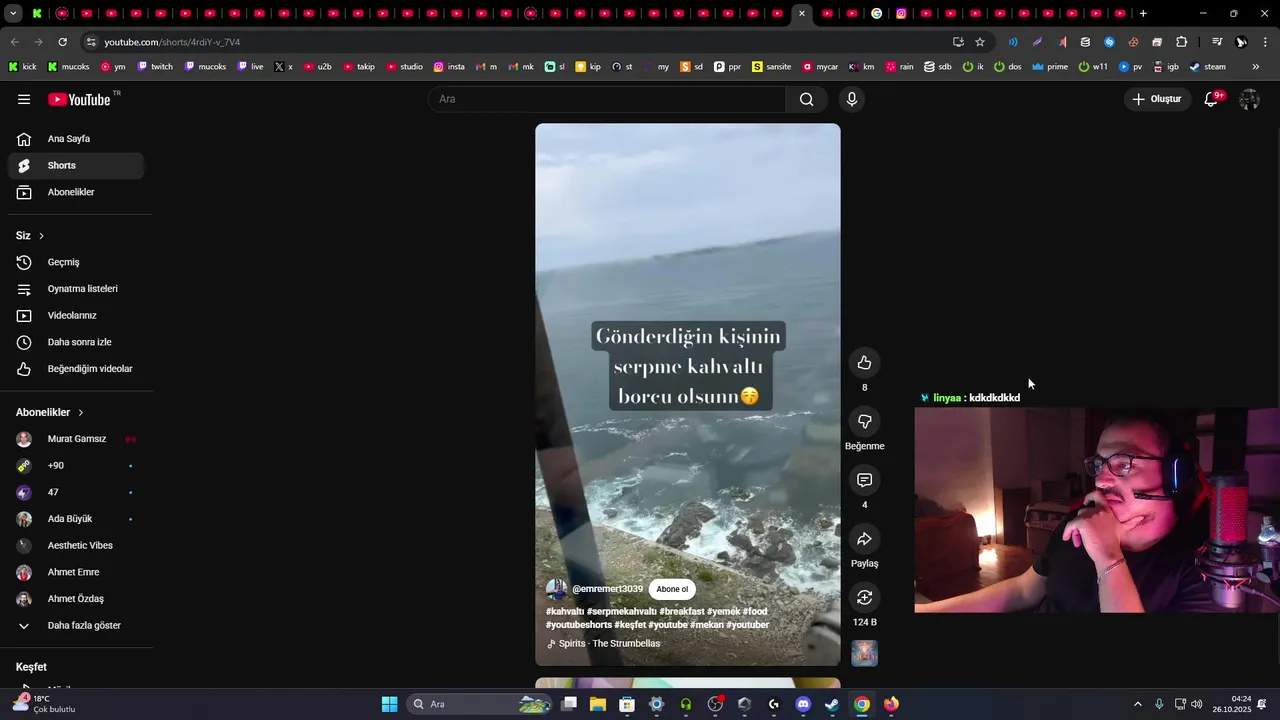Screen dimensions: 1280x720
Task: Open File Explorer from the taskbar
Action: click(598, 704)
